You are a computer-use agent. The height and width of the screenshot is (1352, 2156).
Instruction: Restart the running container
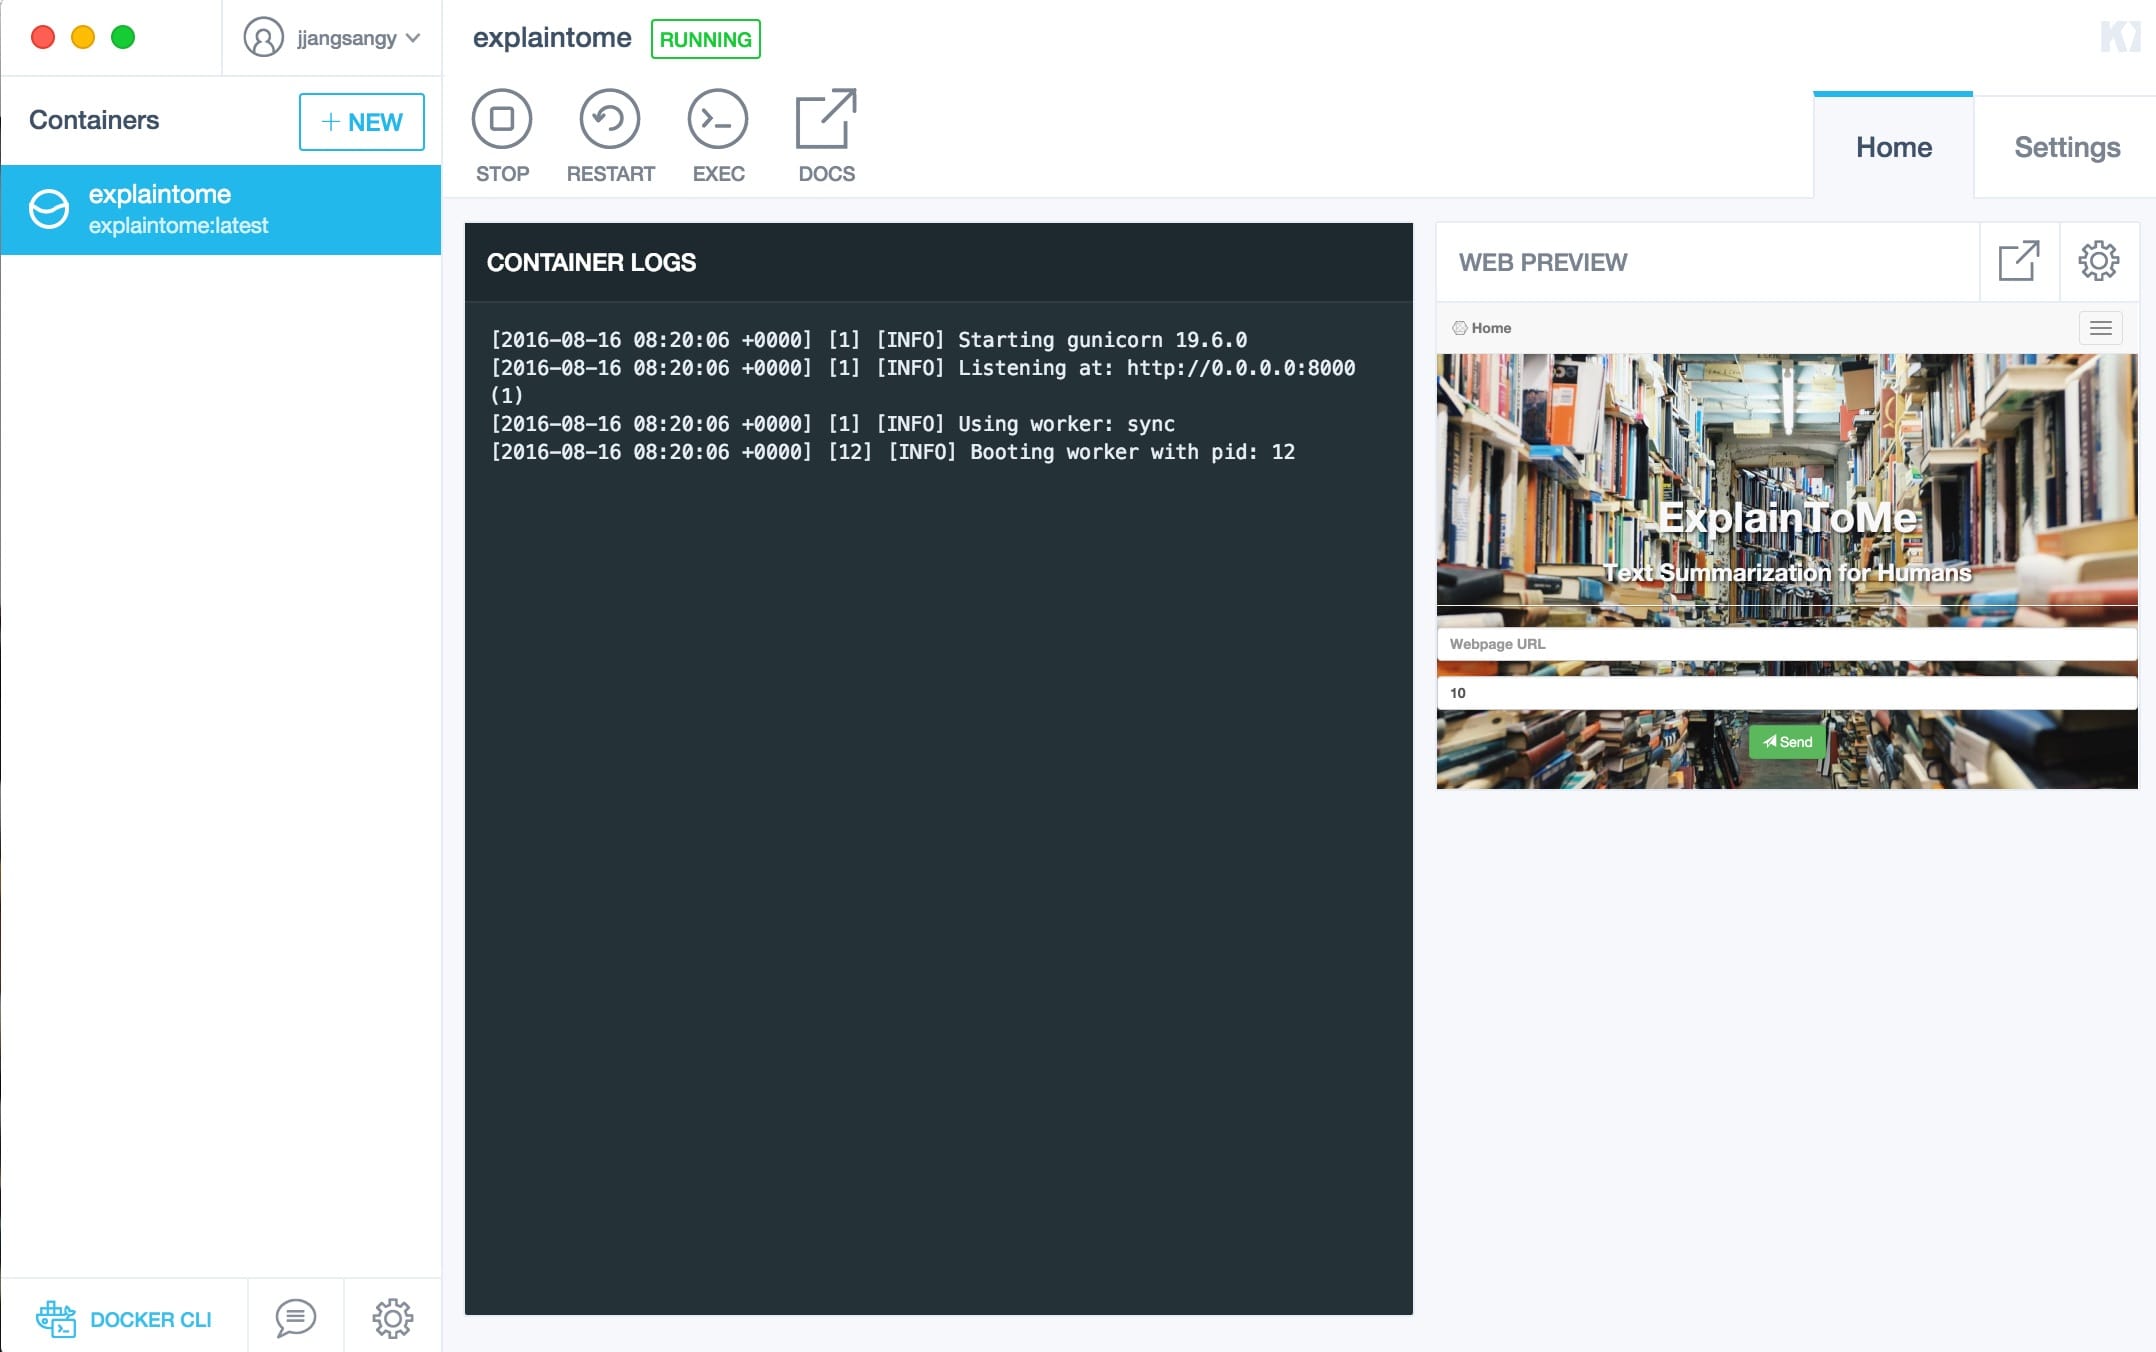coord(610,135)
